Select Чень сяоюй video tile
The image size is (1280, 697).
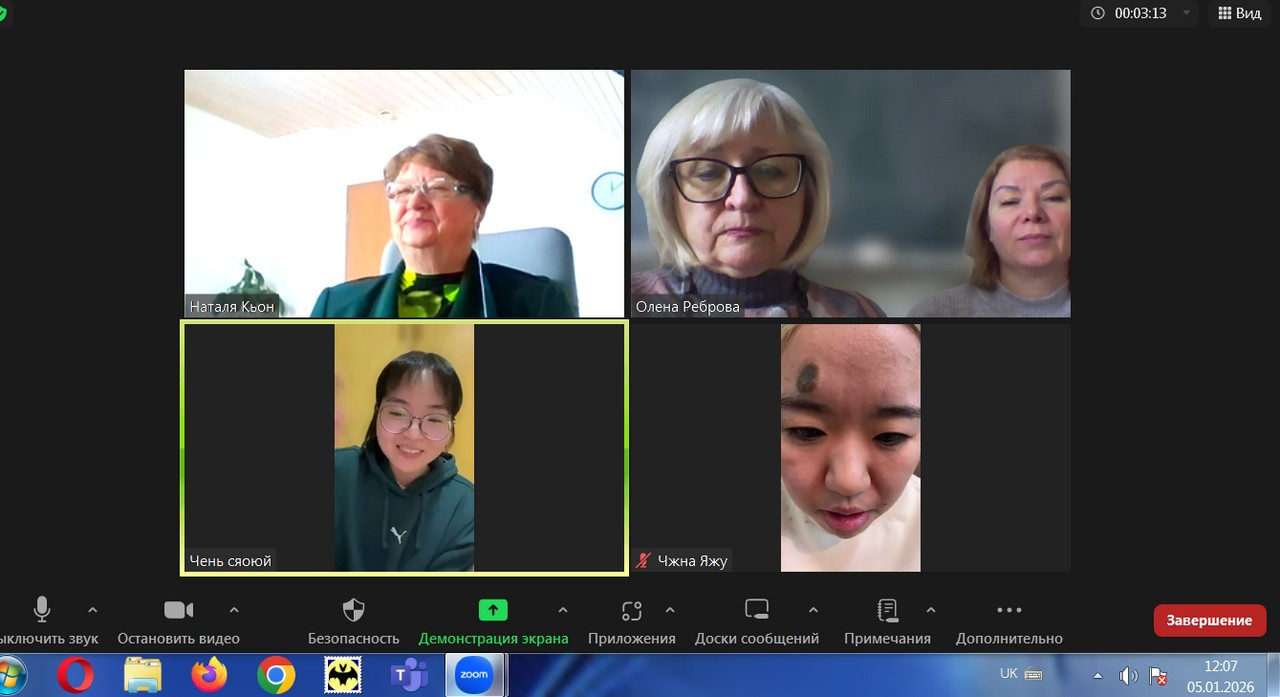pos(404,447)
